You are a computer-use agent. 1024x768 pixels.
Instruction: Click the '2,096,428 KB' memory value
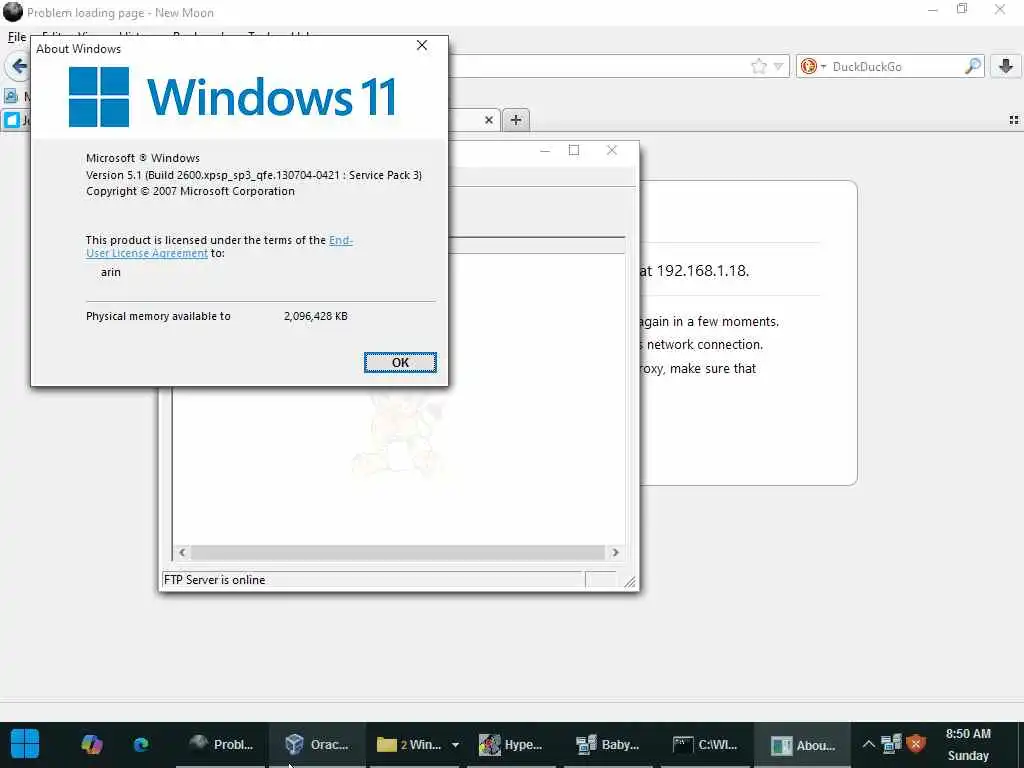click(315, 316)
